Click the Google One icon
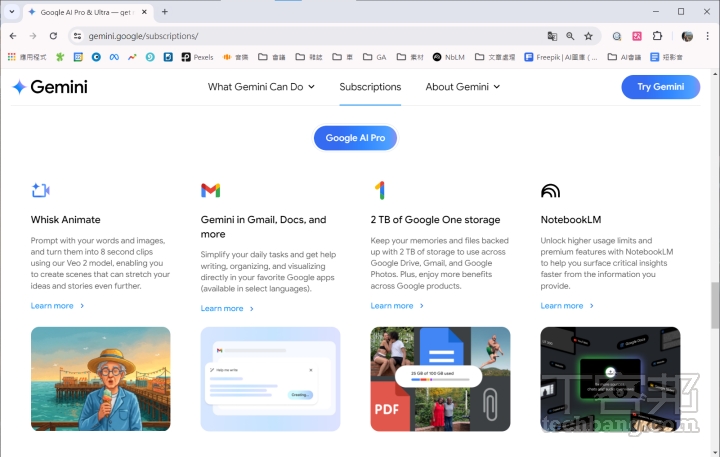The height and width of the screenshot is (457, 720). pos(380,190)
